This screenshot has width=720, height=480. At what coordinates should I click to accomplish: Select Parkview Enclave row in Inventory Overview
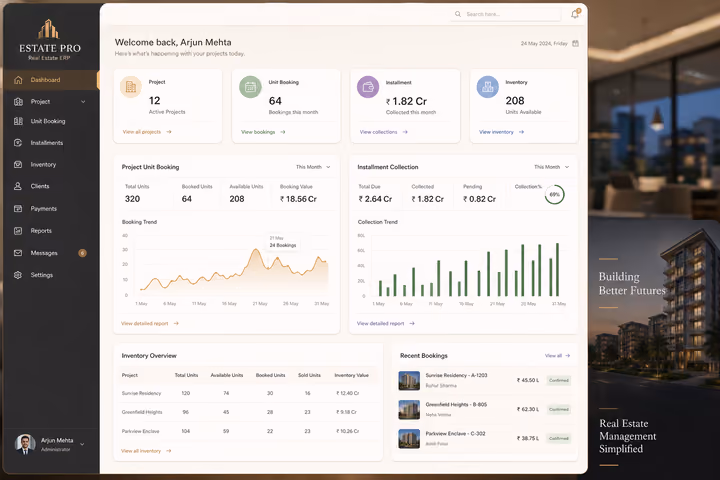point(248,431)
